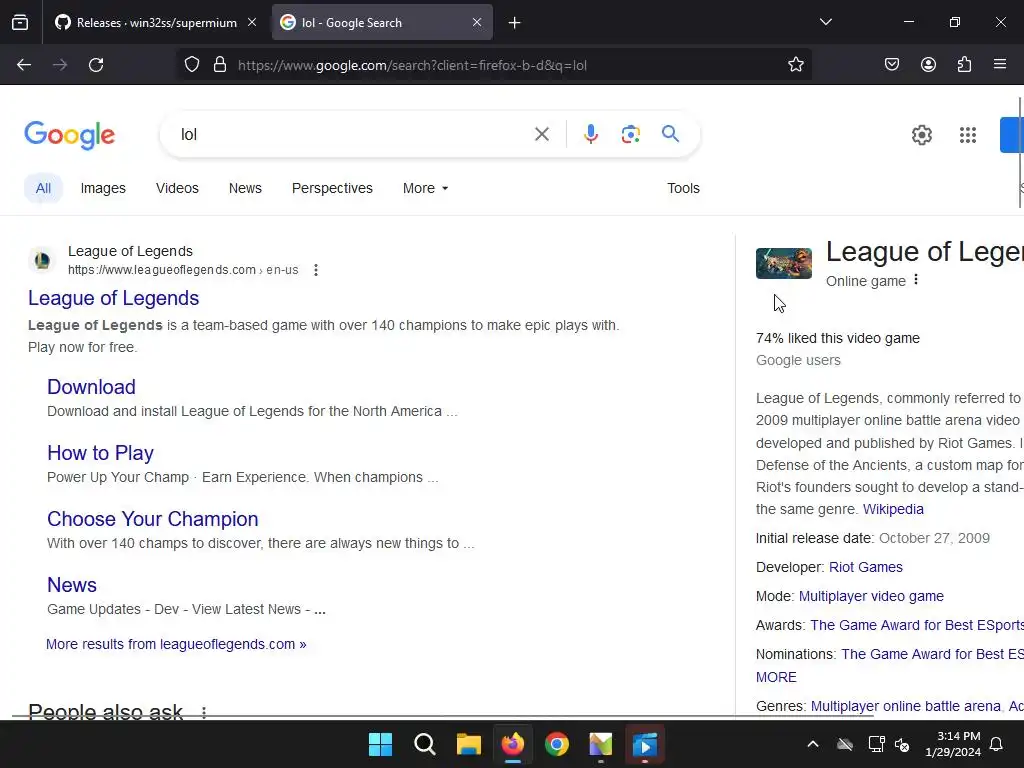Screen dimensions: 1024x768
Task: Open the Firefox account icon
Action: [928, 65]
